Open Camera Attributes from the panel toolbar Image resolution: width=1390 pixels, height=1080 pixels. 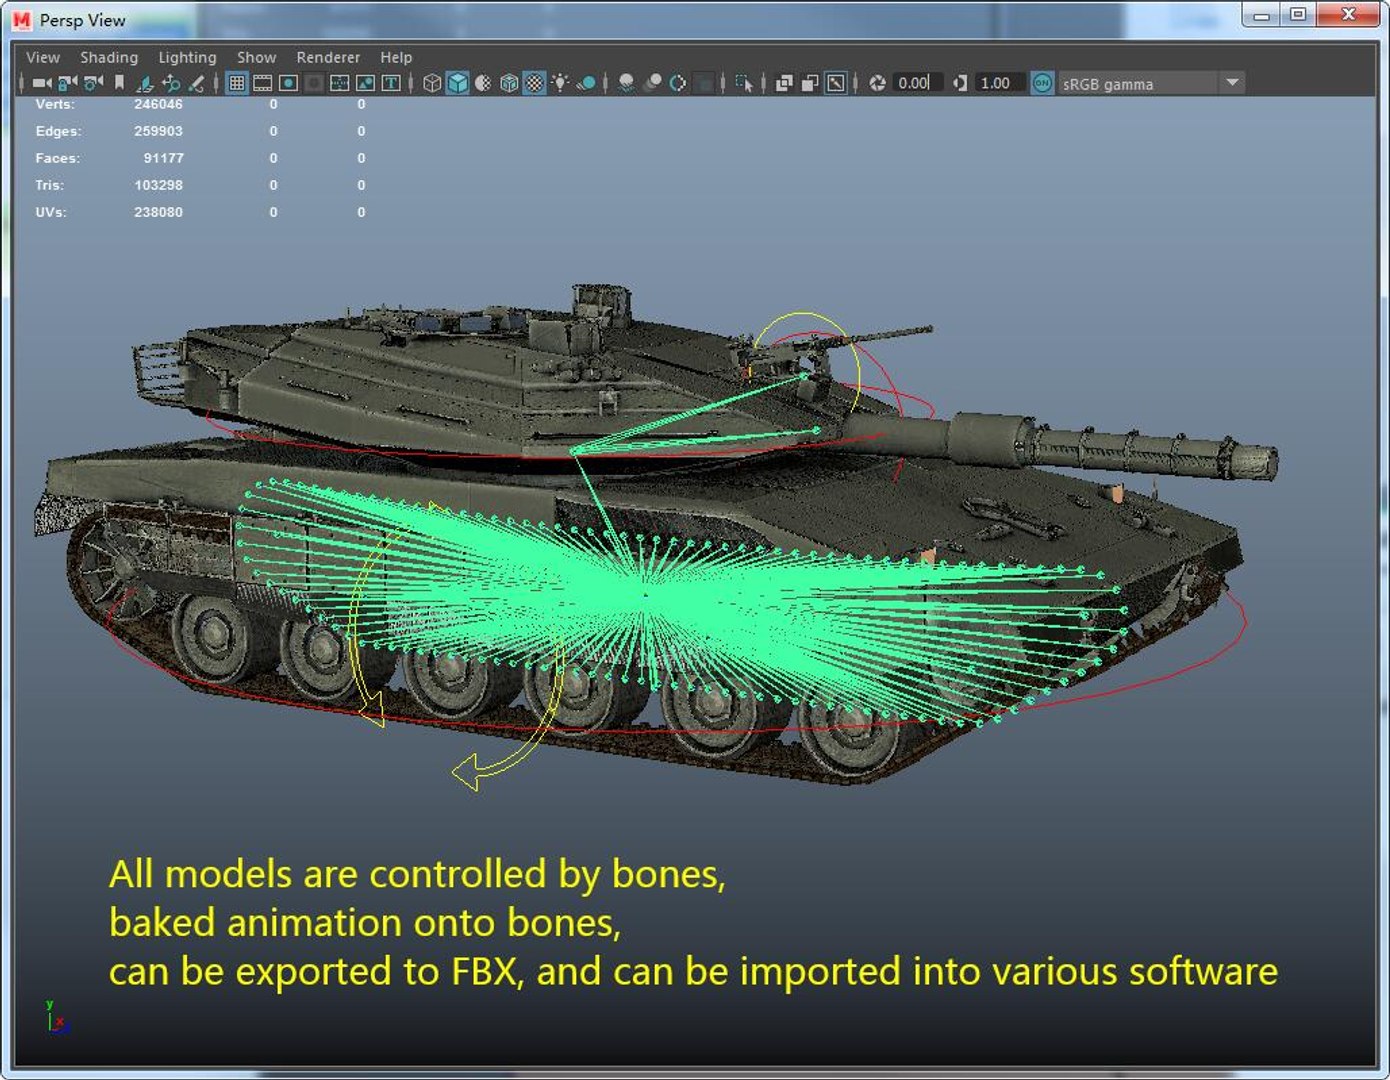pyautogui.click(x=93, y=83)
